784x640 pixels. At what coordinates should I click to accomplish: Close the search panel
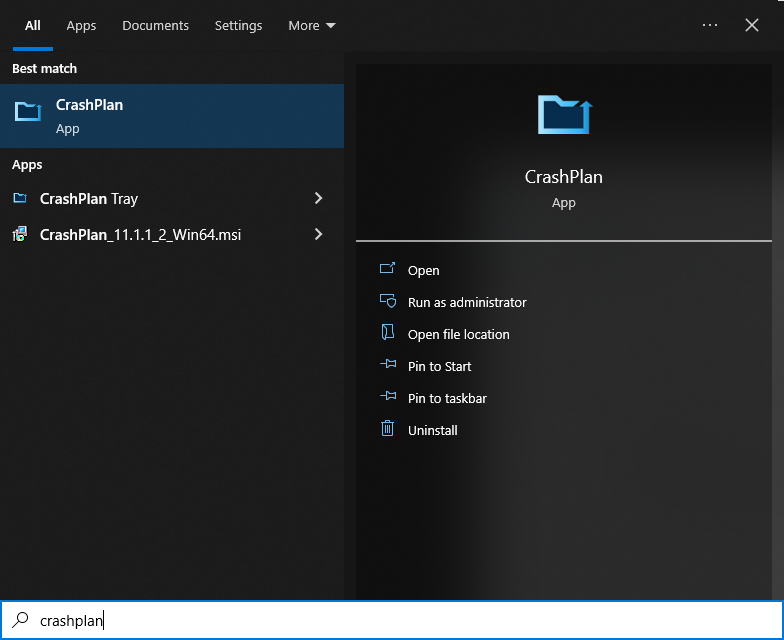pyautogui.click(x=752, y=25)
